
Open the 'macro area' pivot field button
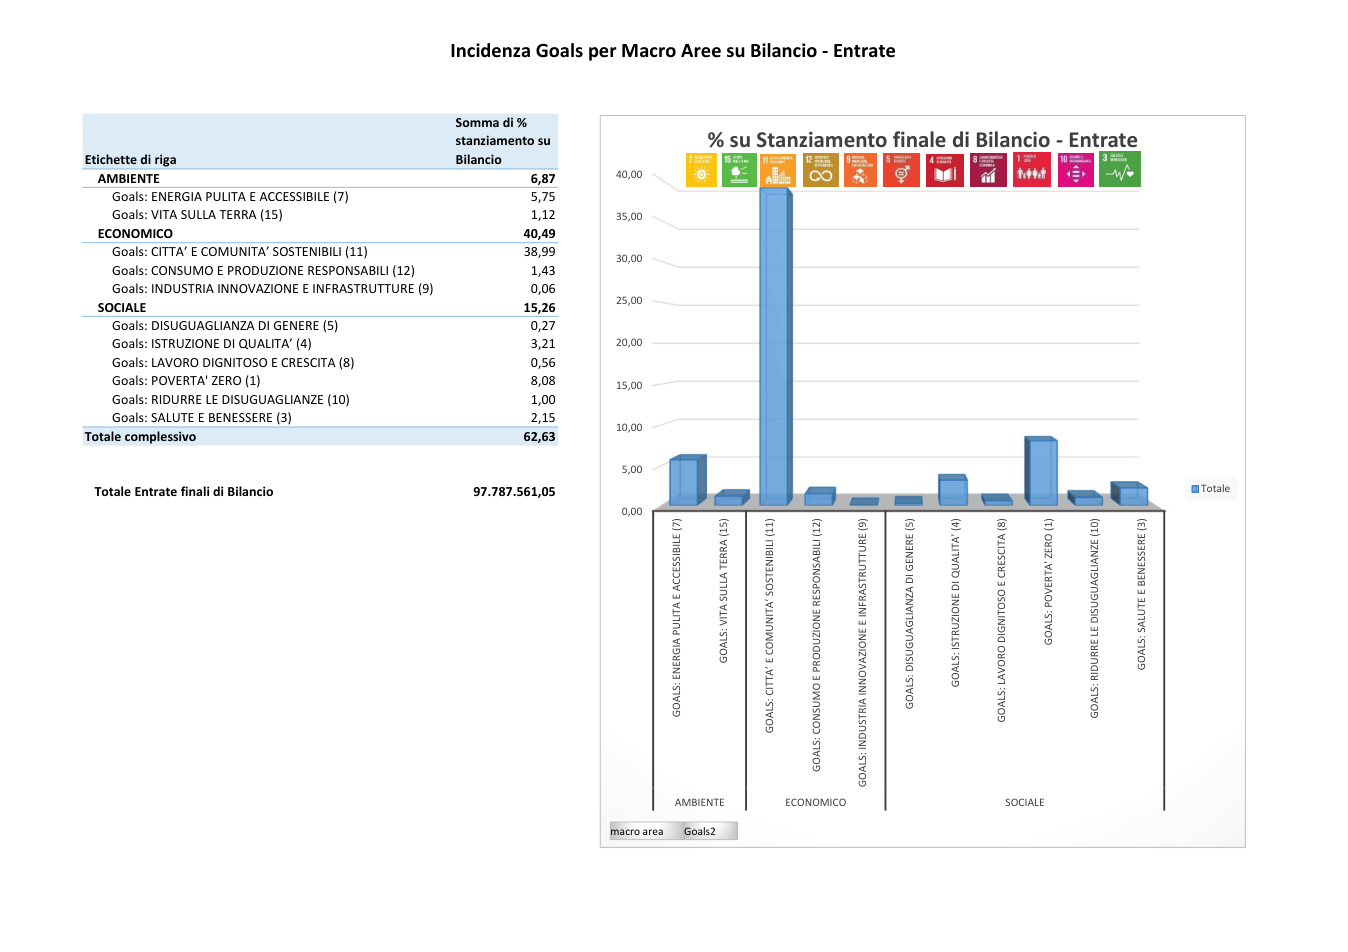pyautogui.click(x=637, y=831)
